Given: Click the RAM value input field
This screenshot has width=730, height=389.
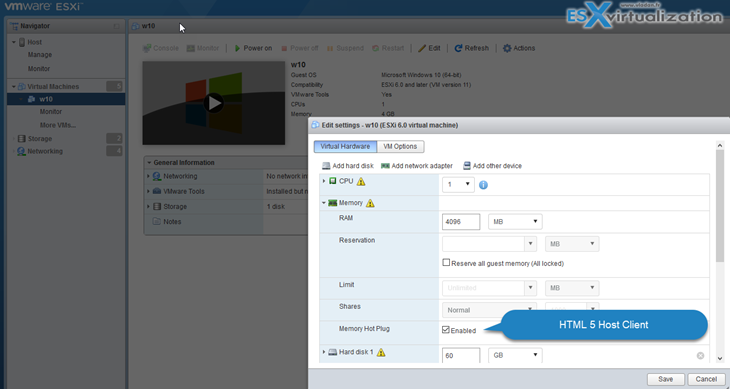Looking at the screenshot, I should tap(461, 222).
